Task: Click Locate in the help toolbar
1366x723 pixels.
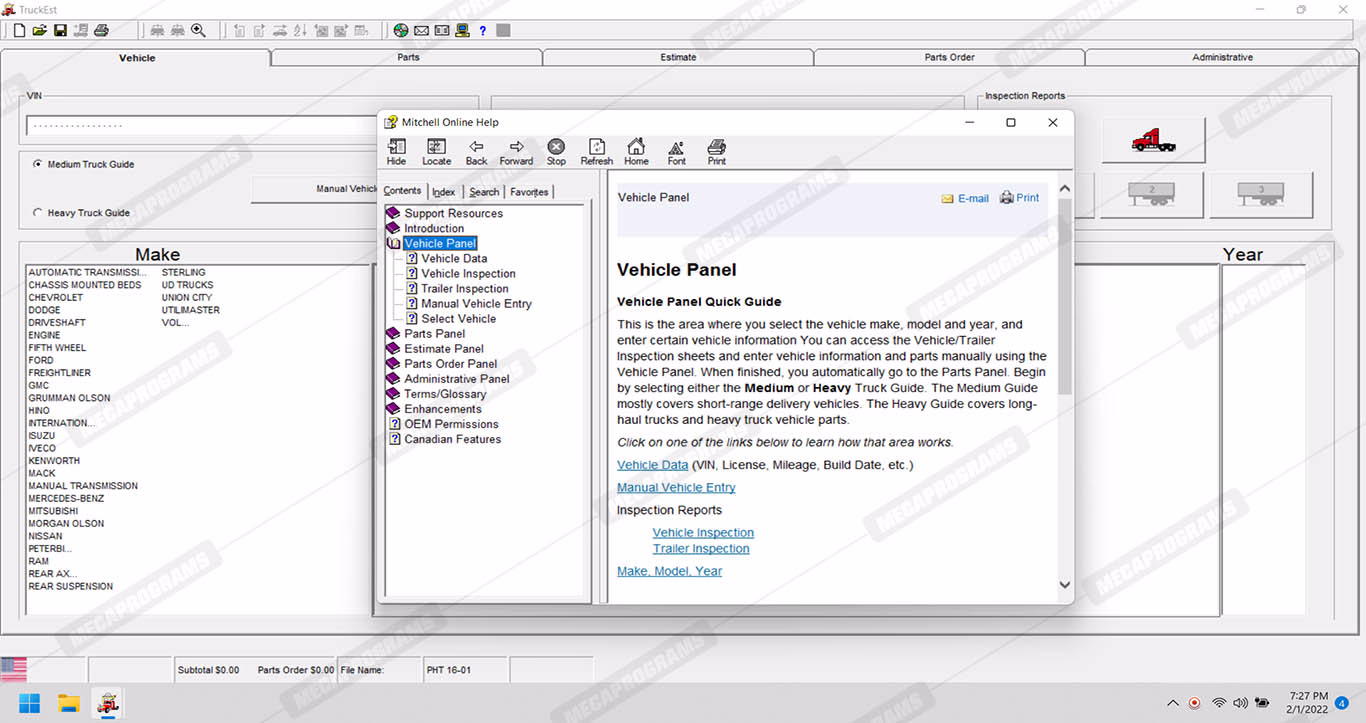Action: [436, 152]
